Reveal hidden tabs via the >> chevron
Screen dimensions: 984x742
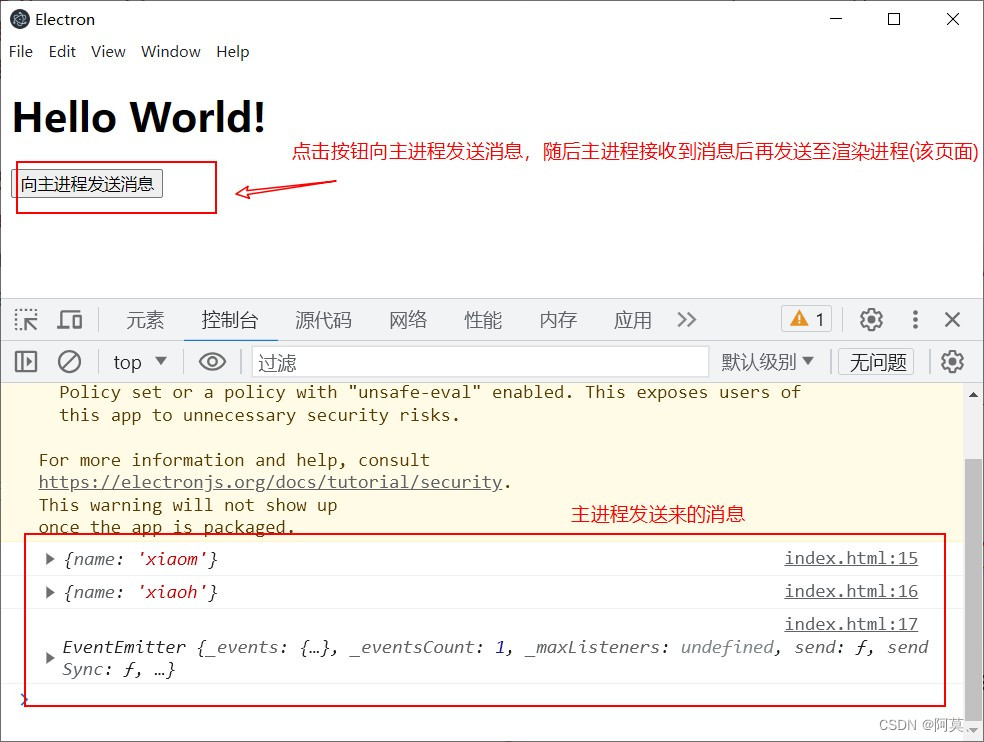click(x=687, y=320)
